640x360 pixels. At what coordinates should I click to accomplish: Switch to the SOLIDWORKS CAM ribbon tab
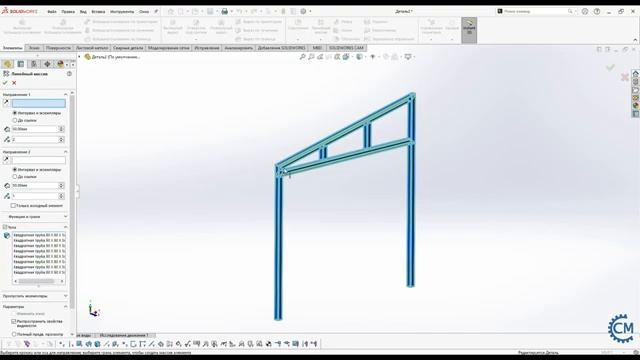pos(346,48)
